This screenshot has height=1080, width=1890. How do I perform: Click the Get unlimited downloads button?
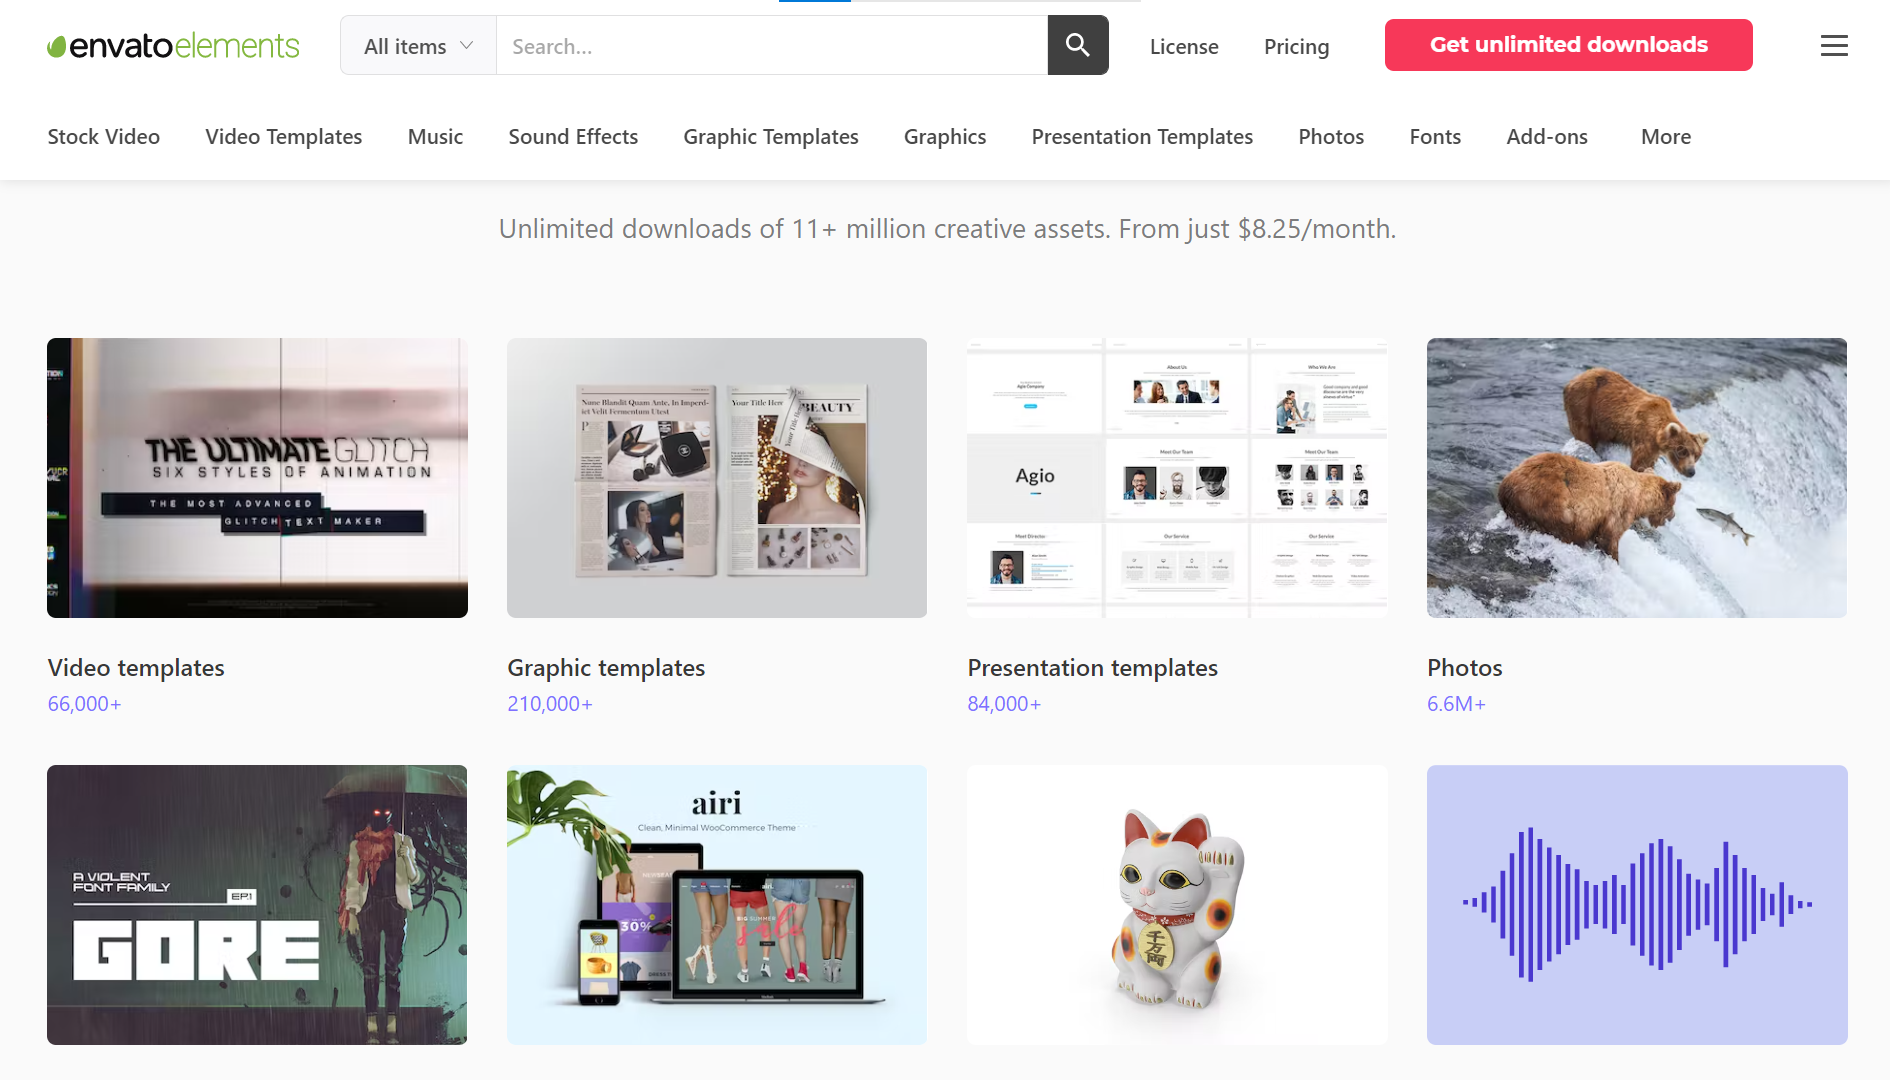tap(1568, 45)
